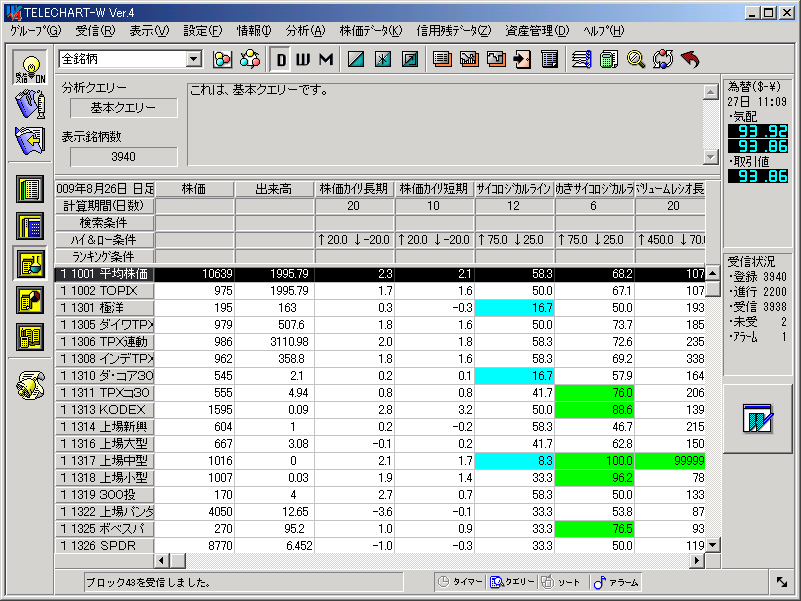Click the green 88.6 cell for KODEX
The height and width of the screenshot is (601, 801).
[595, 410]
